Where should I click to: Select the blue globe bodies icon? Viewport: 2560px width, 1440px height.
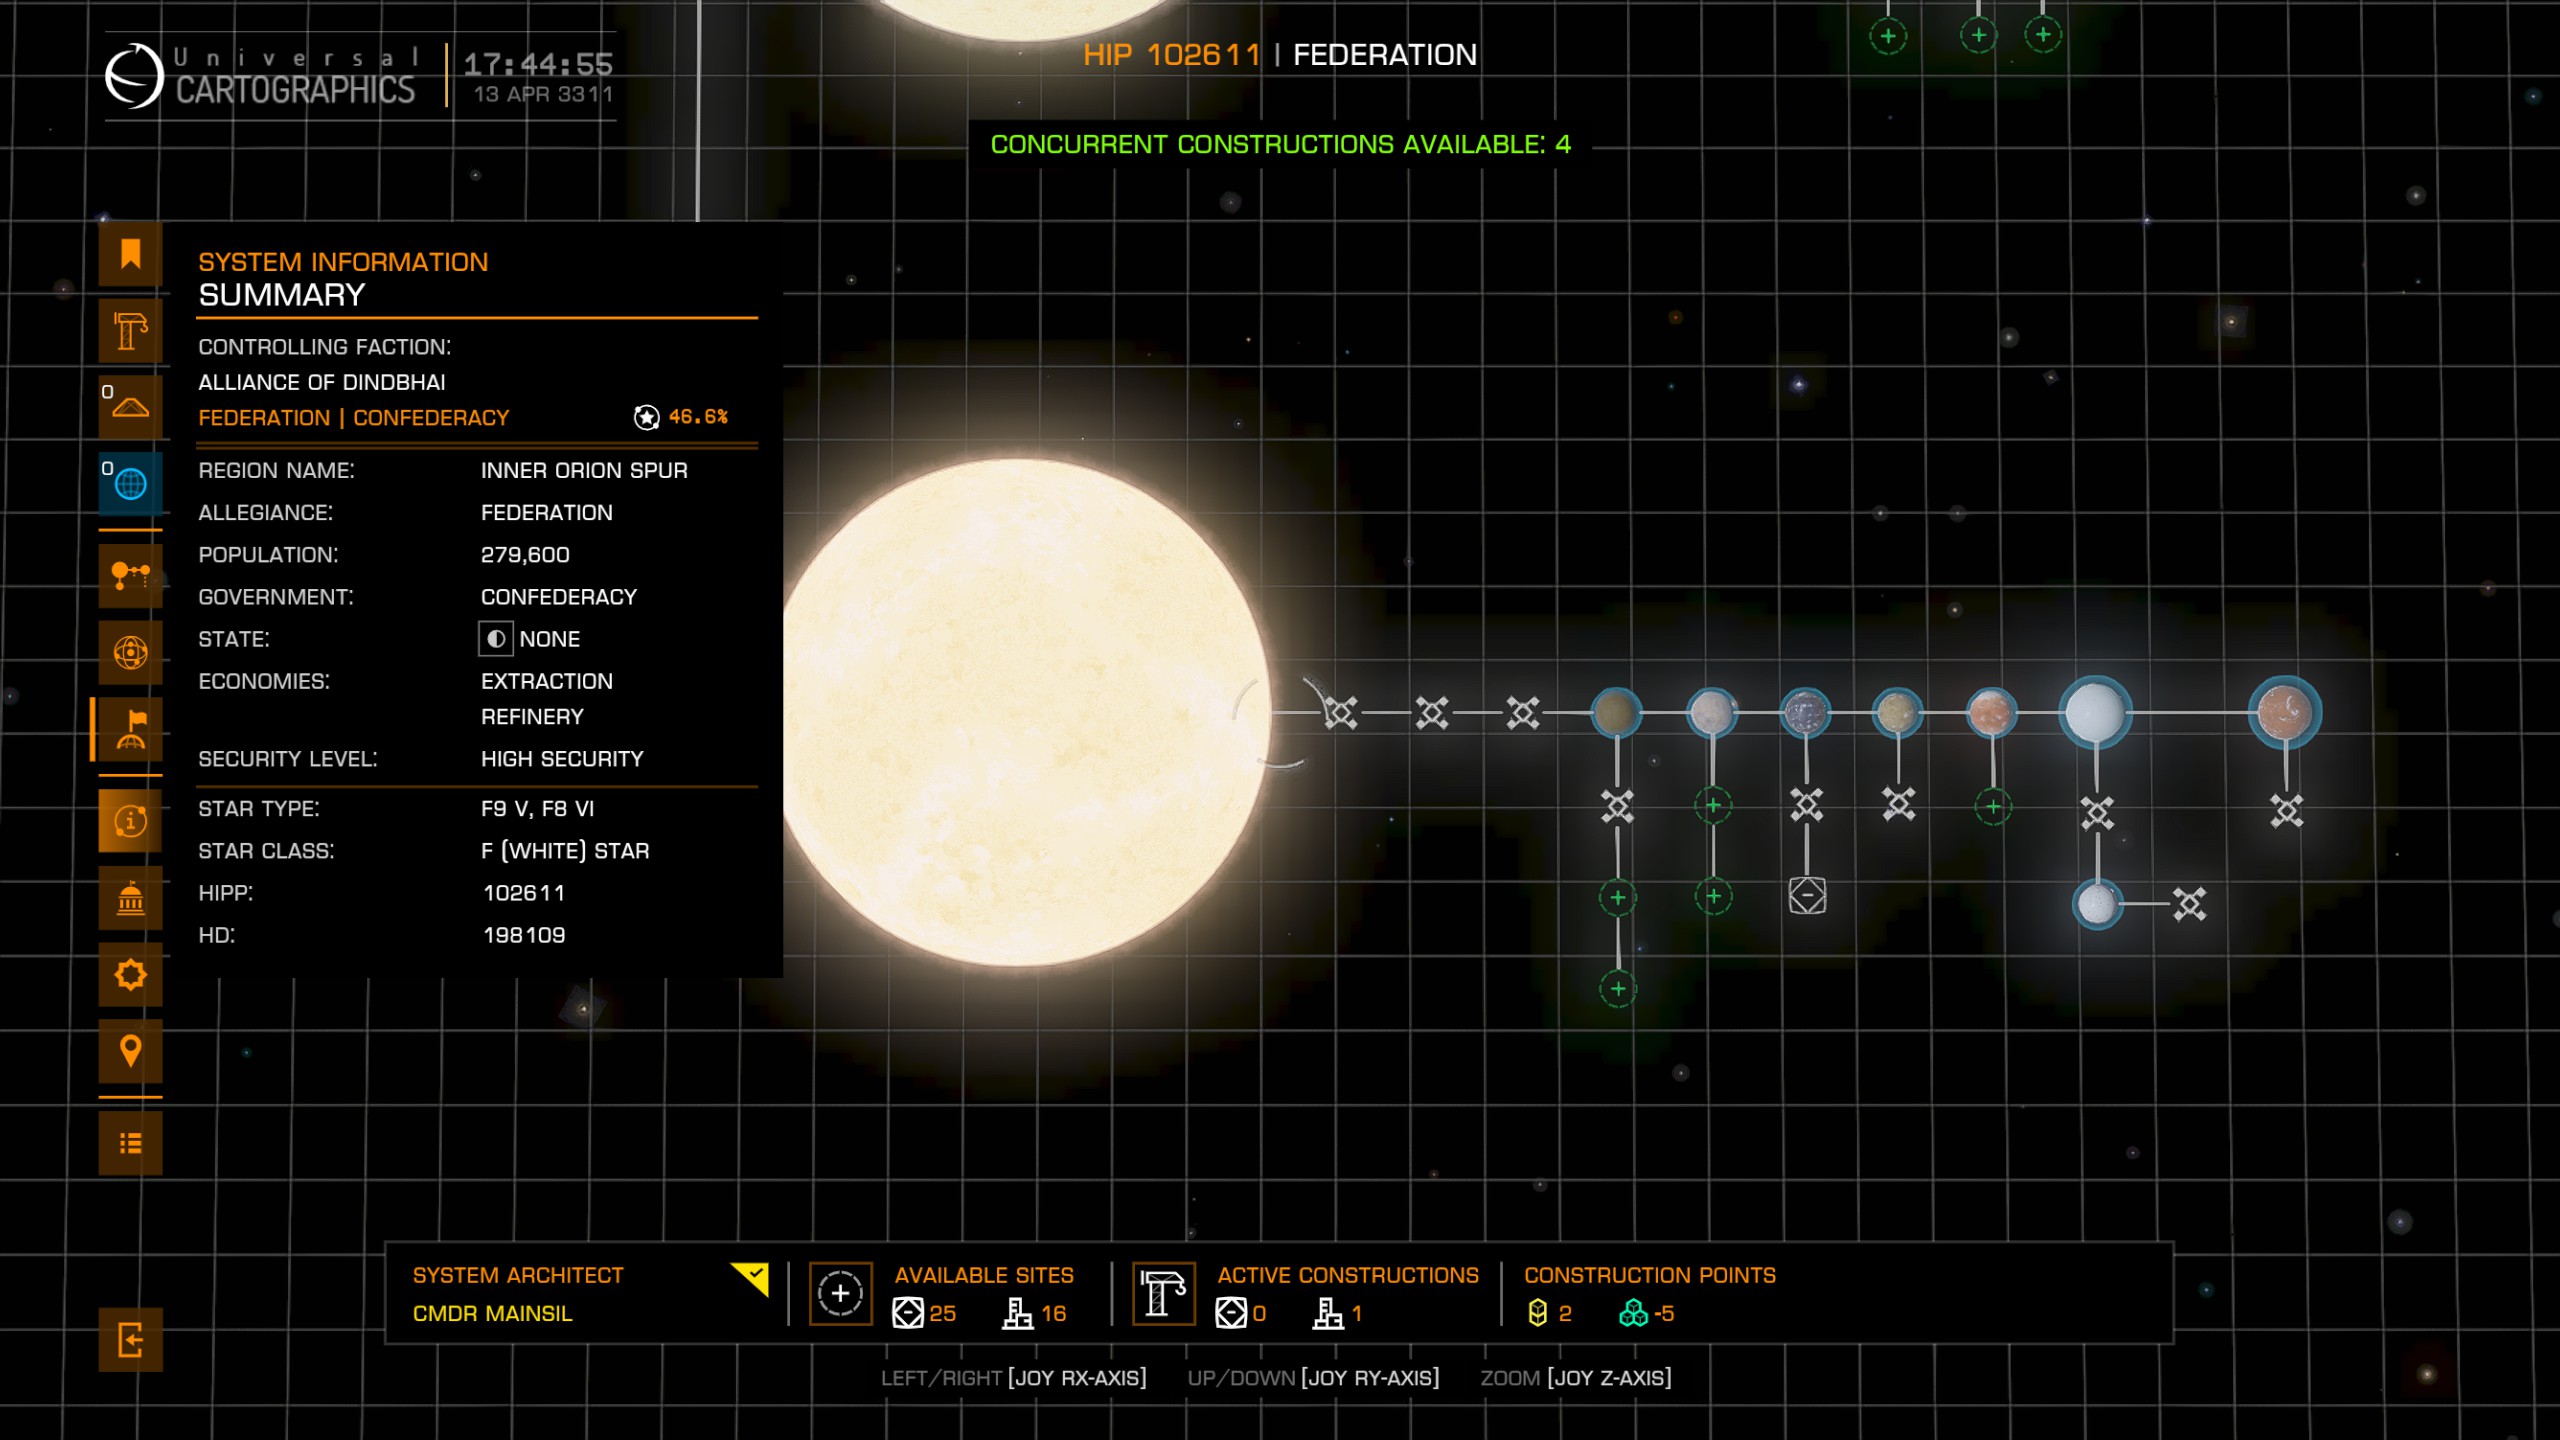tap(130, 484)
